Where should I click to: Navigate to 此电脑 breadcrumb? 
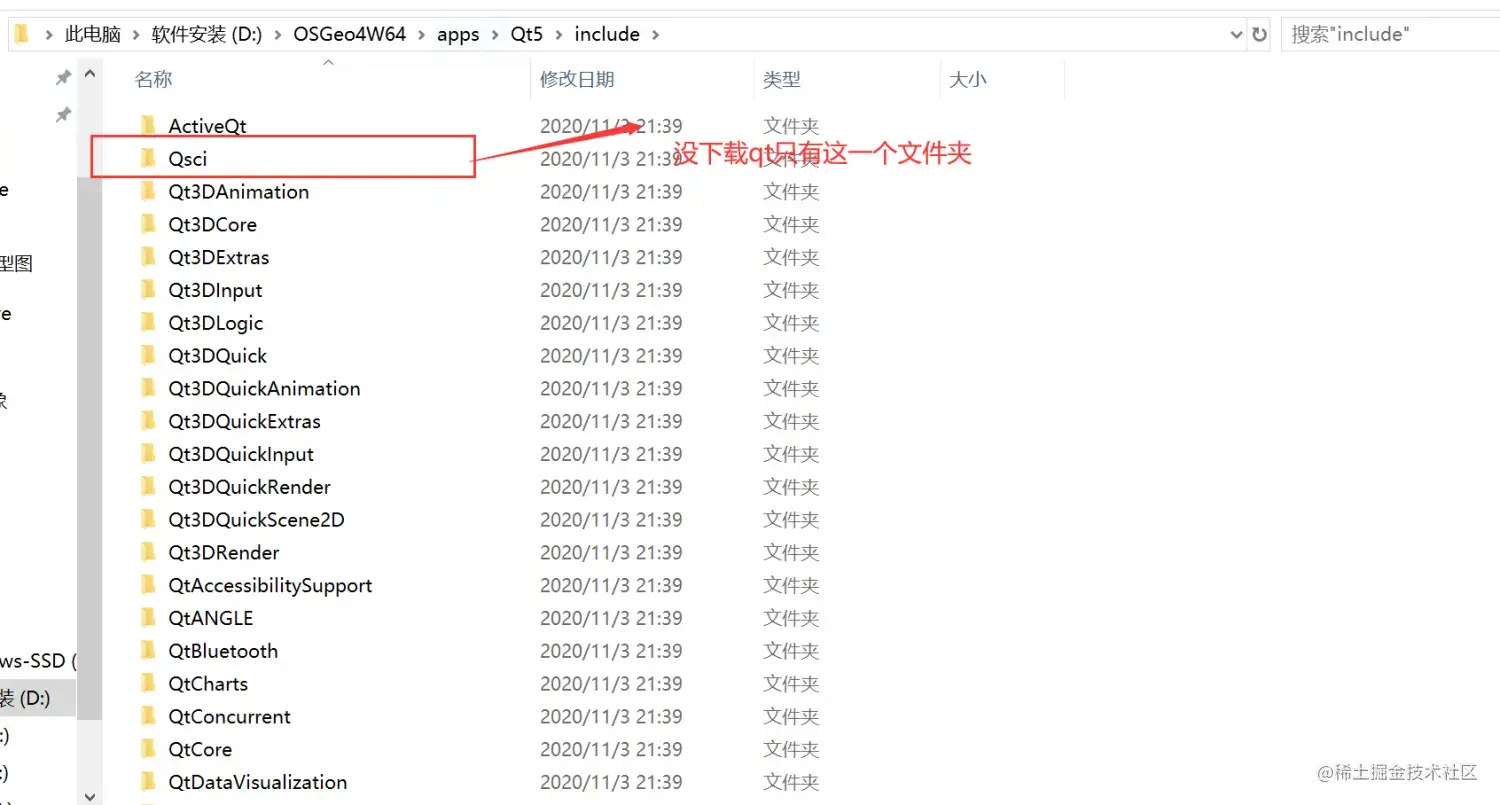click(93, 34)
